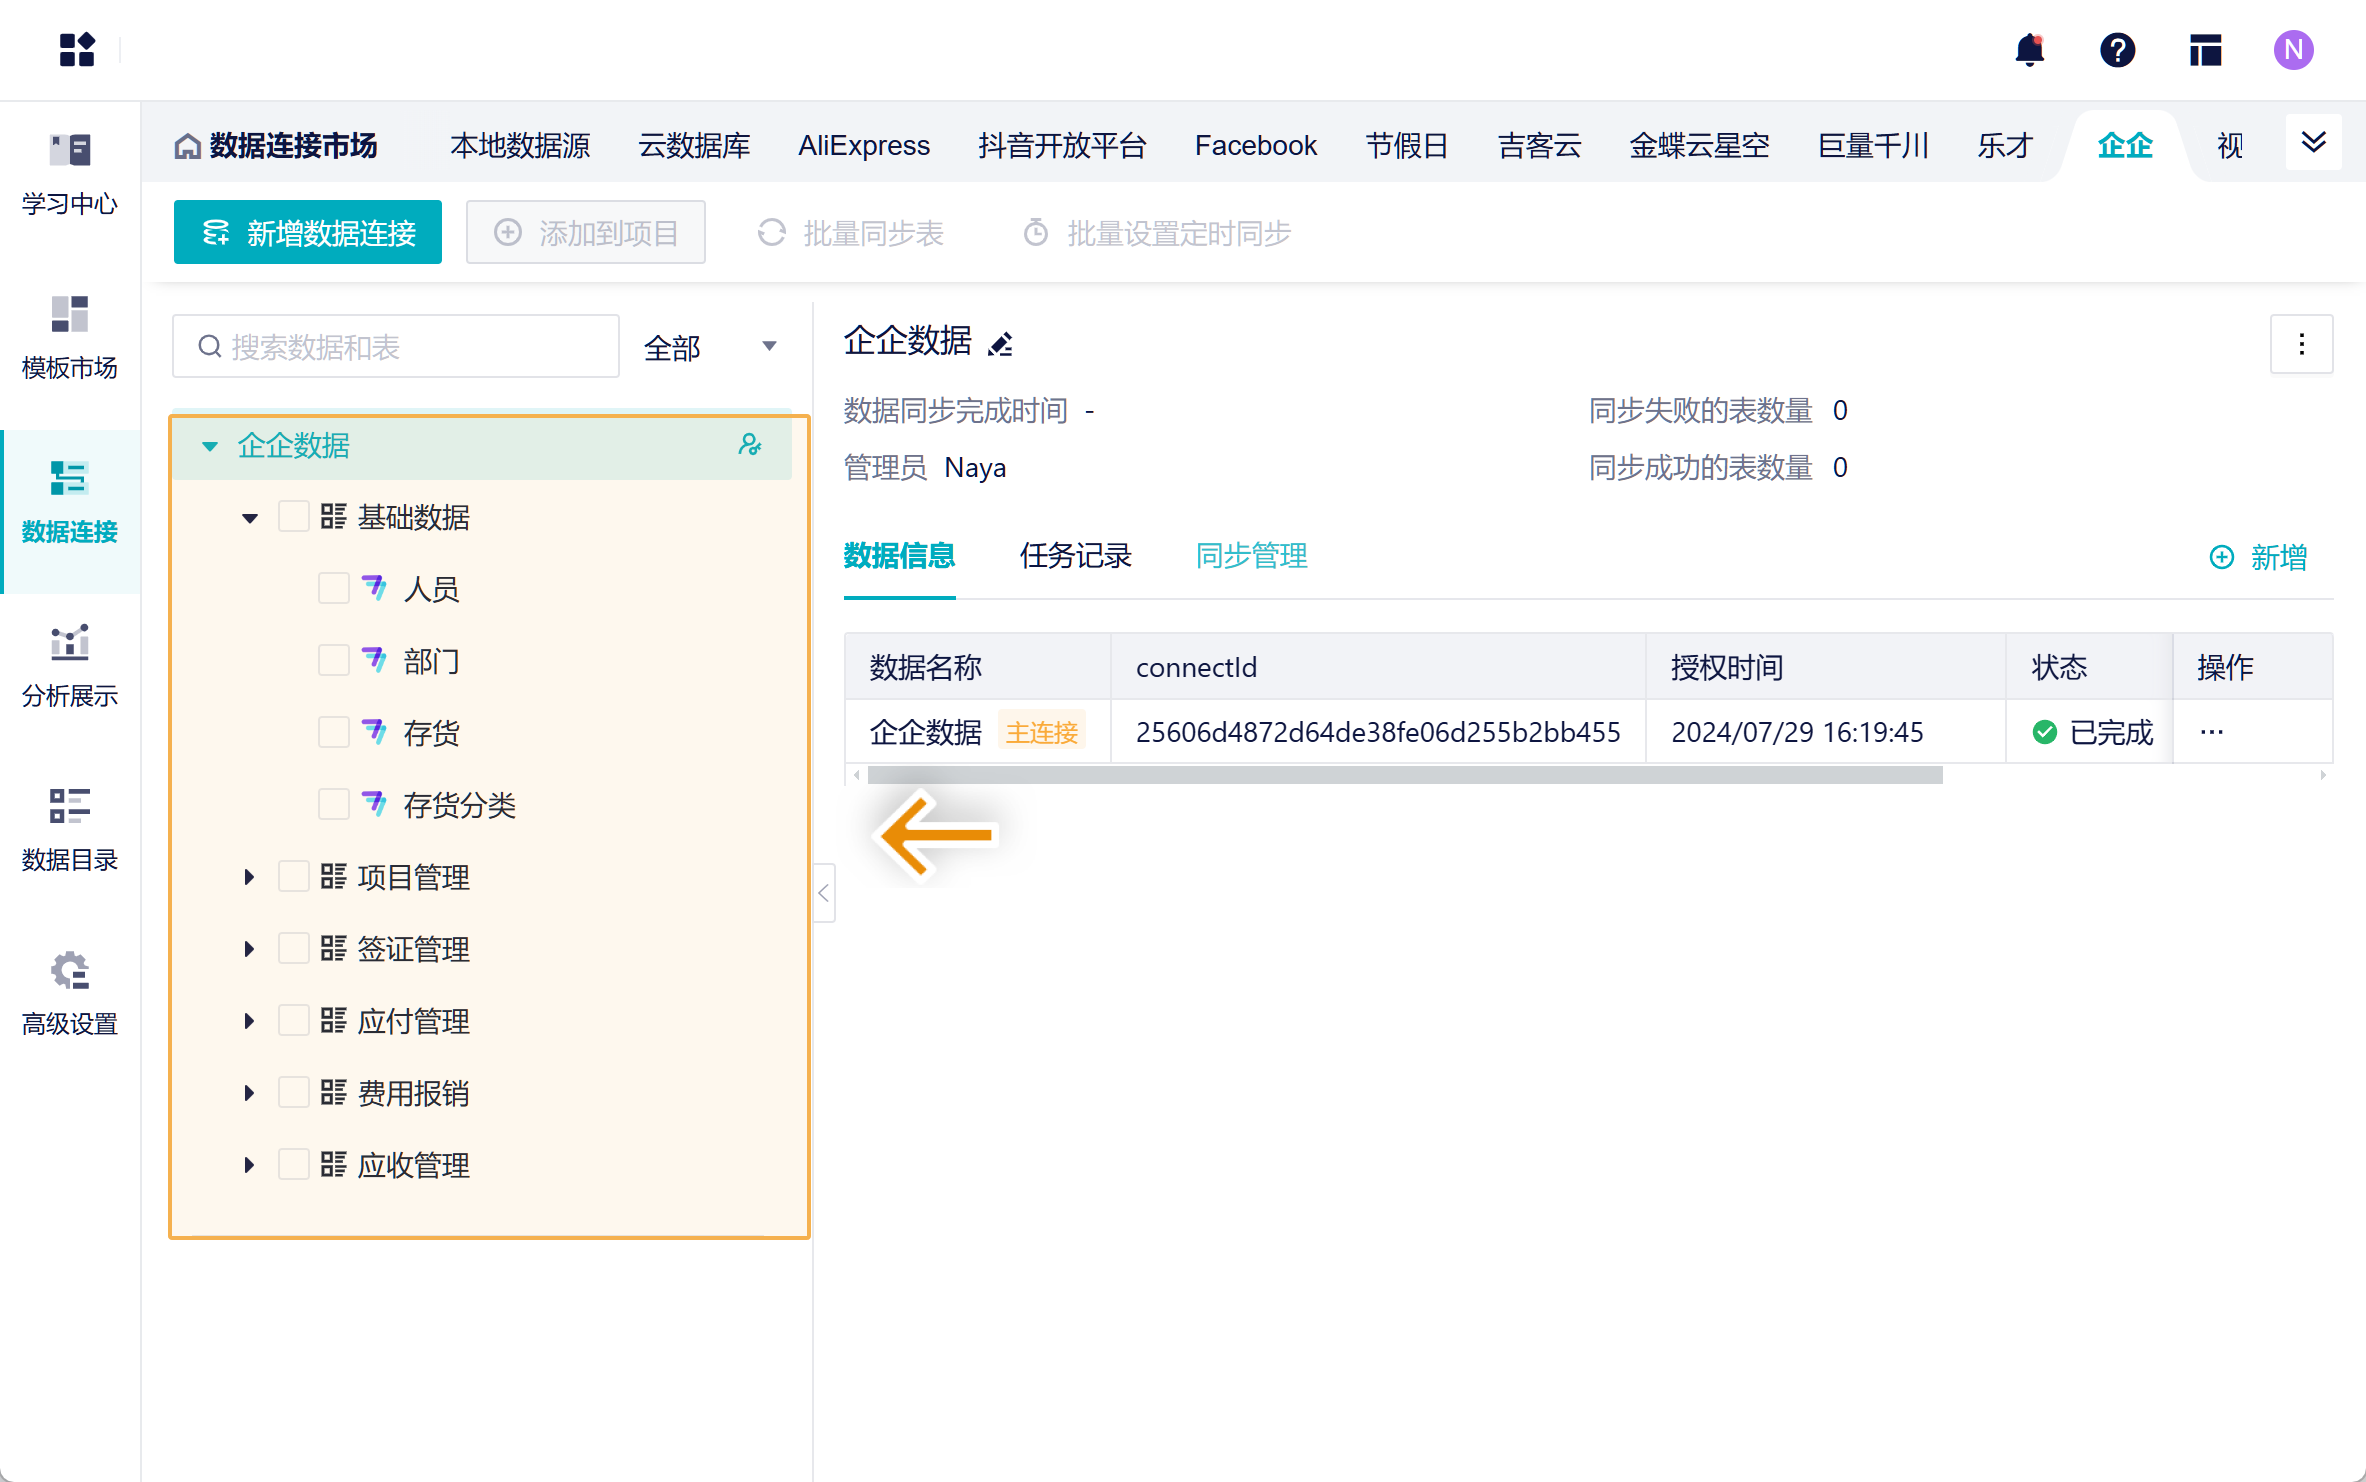Expand more tabs with double chevron

(2313, 143)
